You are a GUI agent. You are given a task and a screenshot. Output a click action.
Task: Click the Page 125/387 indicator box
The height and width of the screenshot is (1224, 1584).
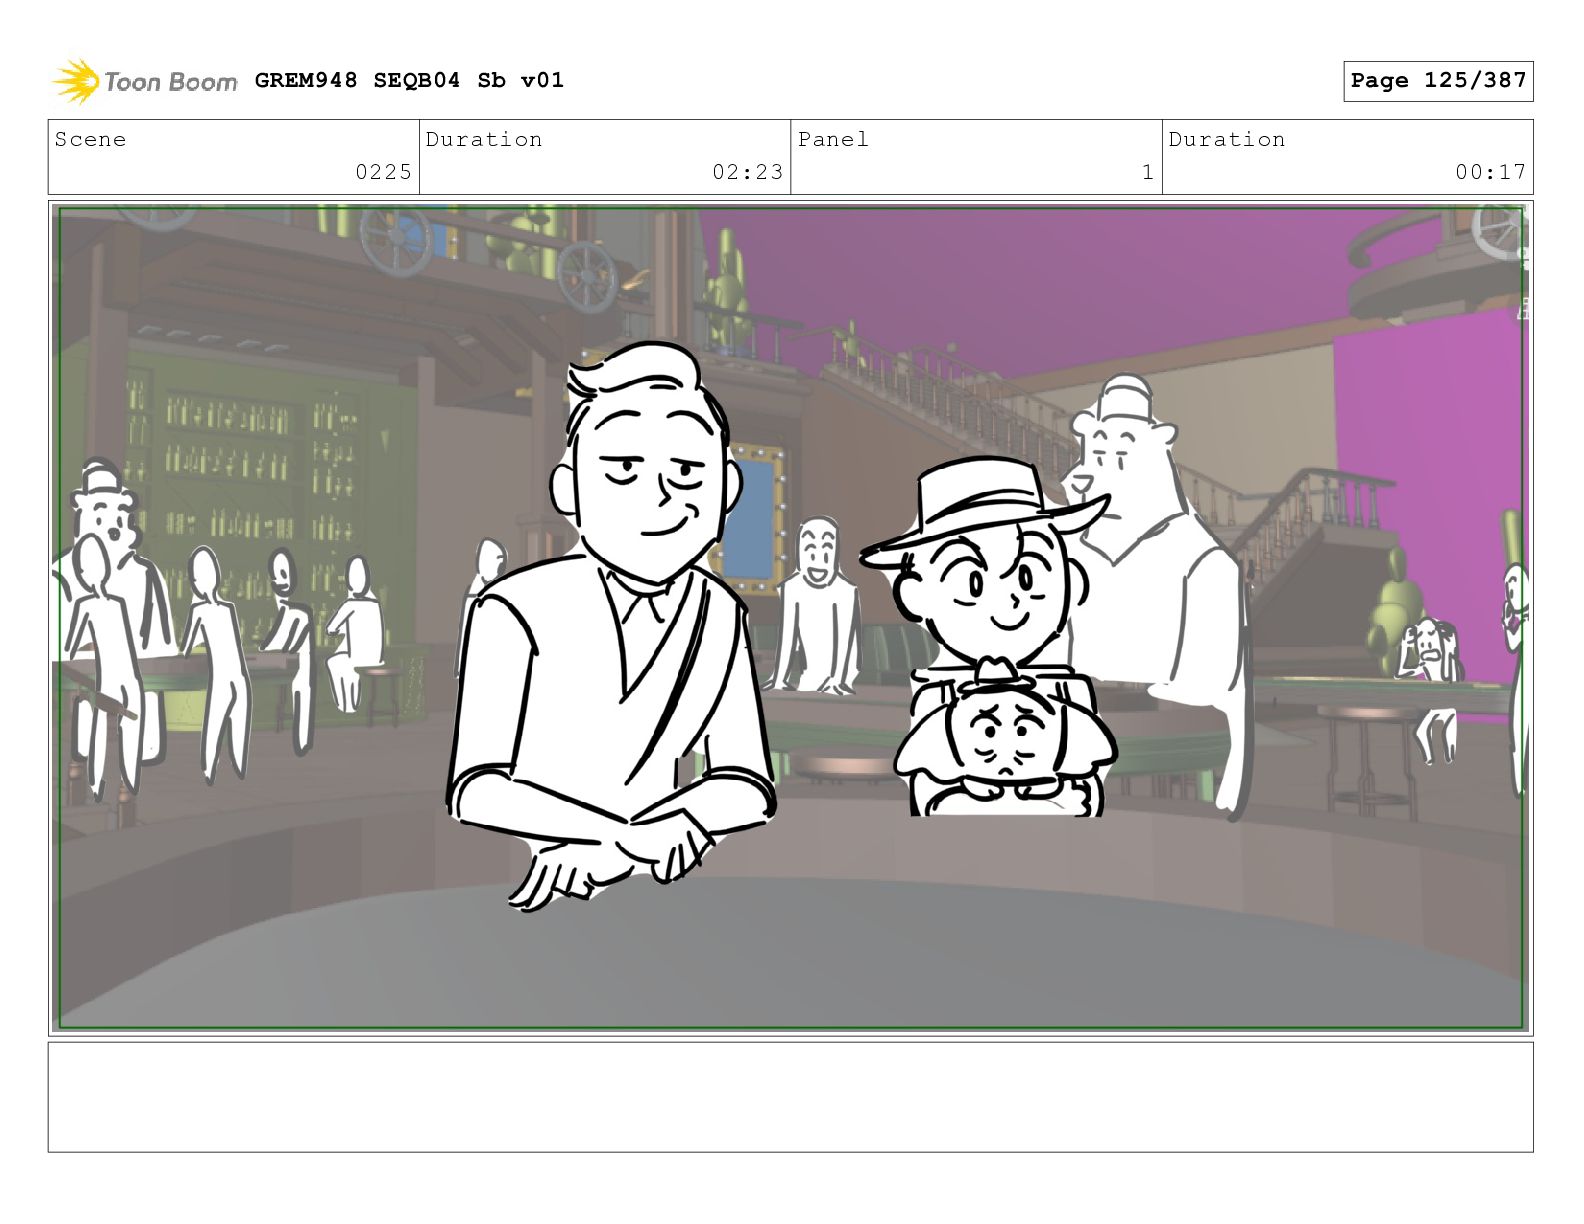click(x=1438, y=81)
